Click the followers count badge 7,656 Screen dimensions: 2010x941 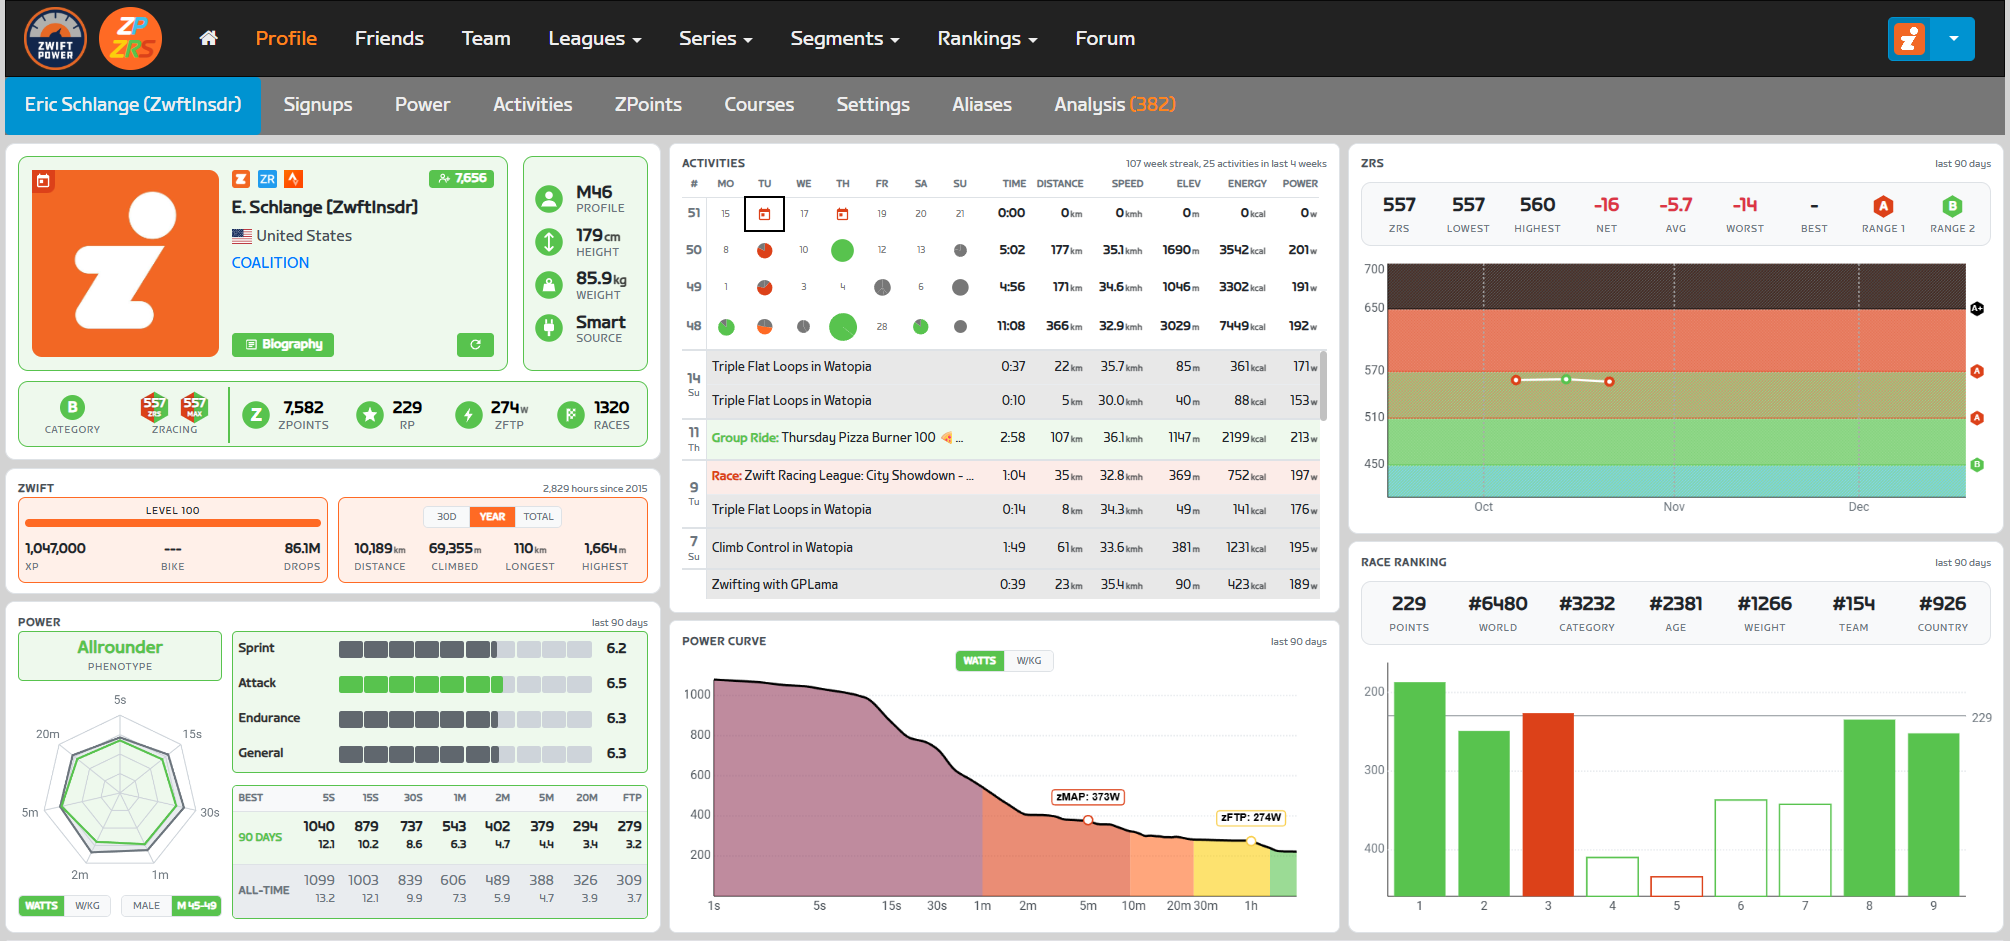(462, 178)
